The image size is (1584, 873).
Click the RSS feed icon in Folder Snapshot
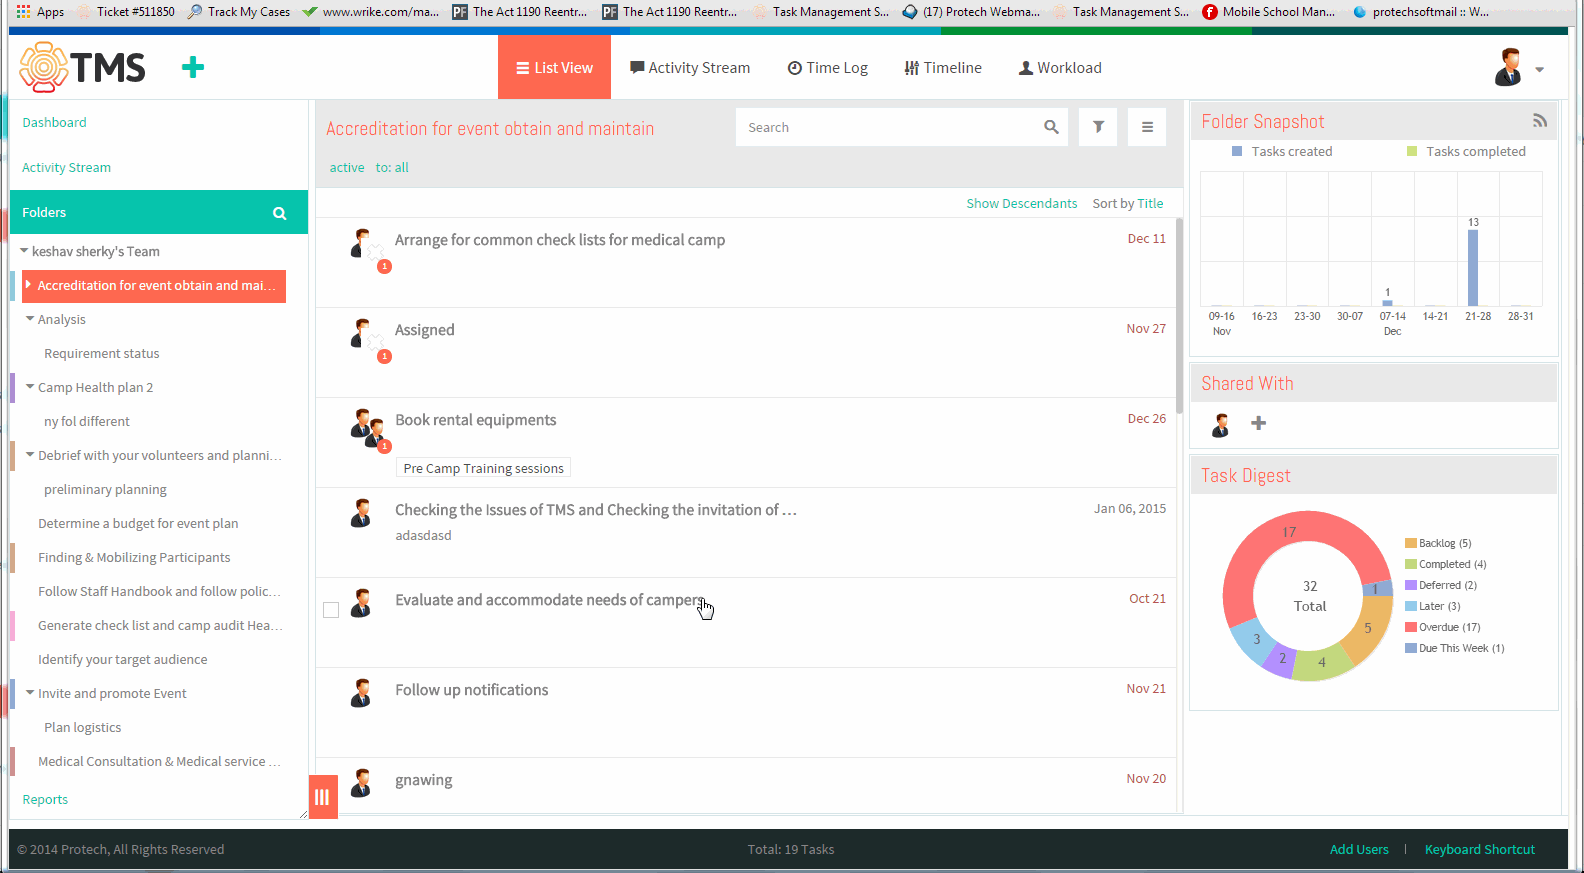(1540, 121)
